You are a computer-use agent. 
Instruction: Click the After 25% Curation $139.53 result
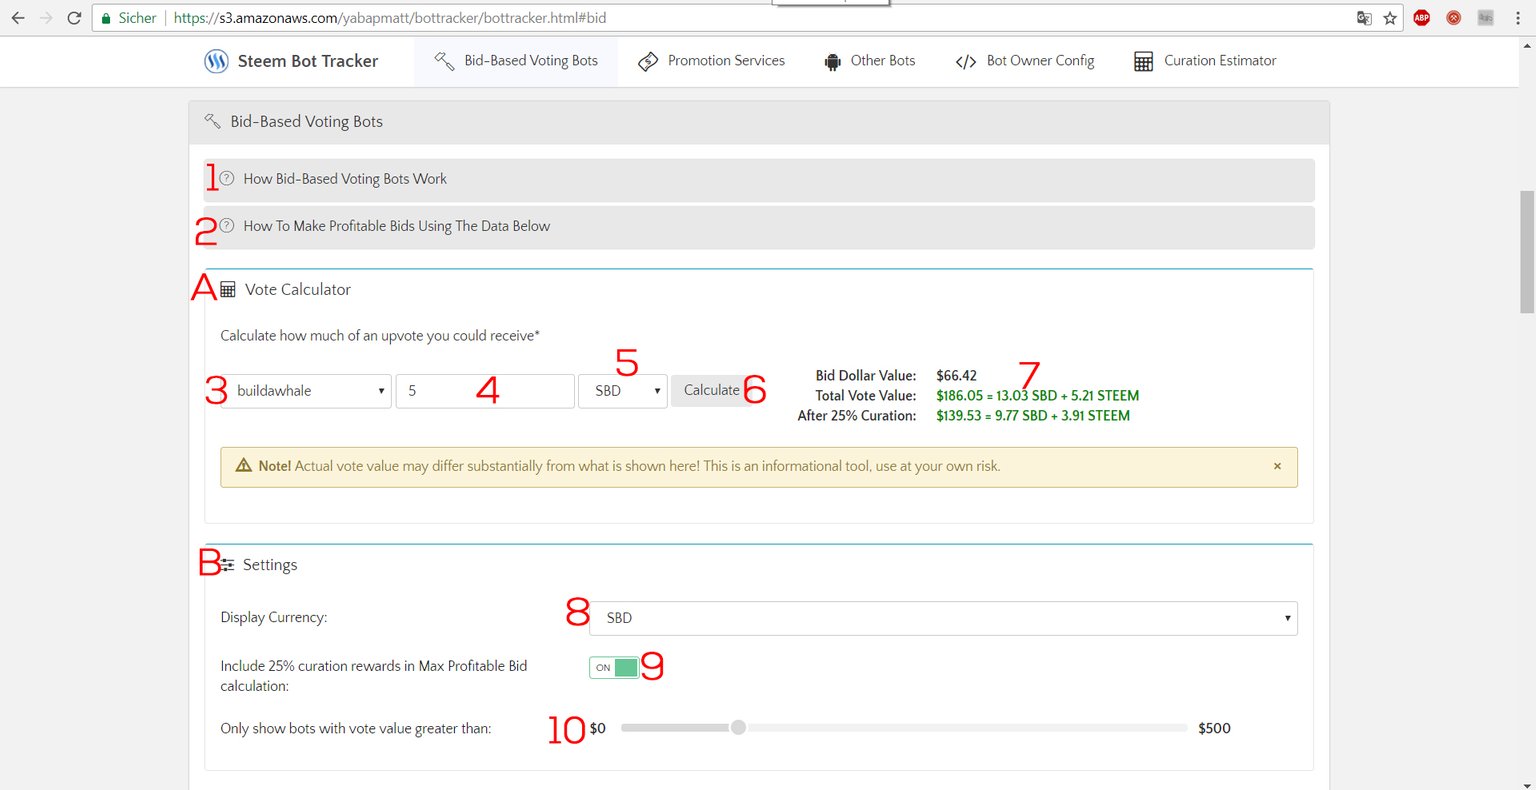[1033, 416]
